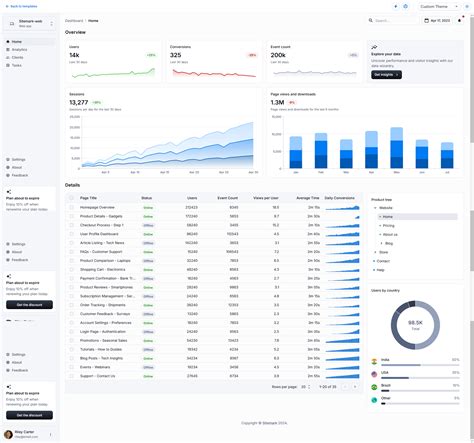Open the Users 14k overview card
This screenshot has height=443, width=474.
pyautogui.click(x=113, y=62)
